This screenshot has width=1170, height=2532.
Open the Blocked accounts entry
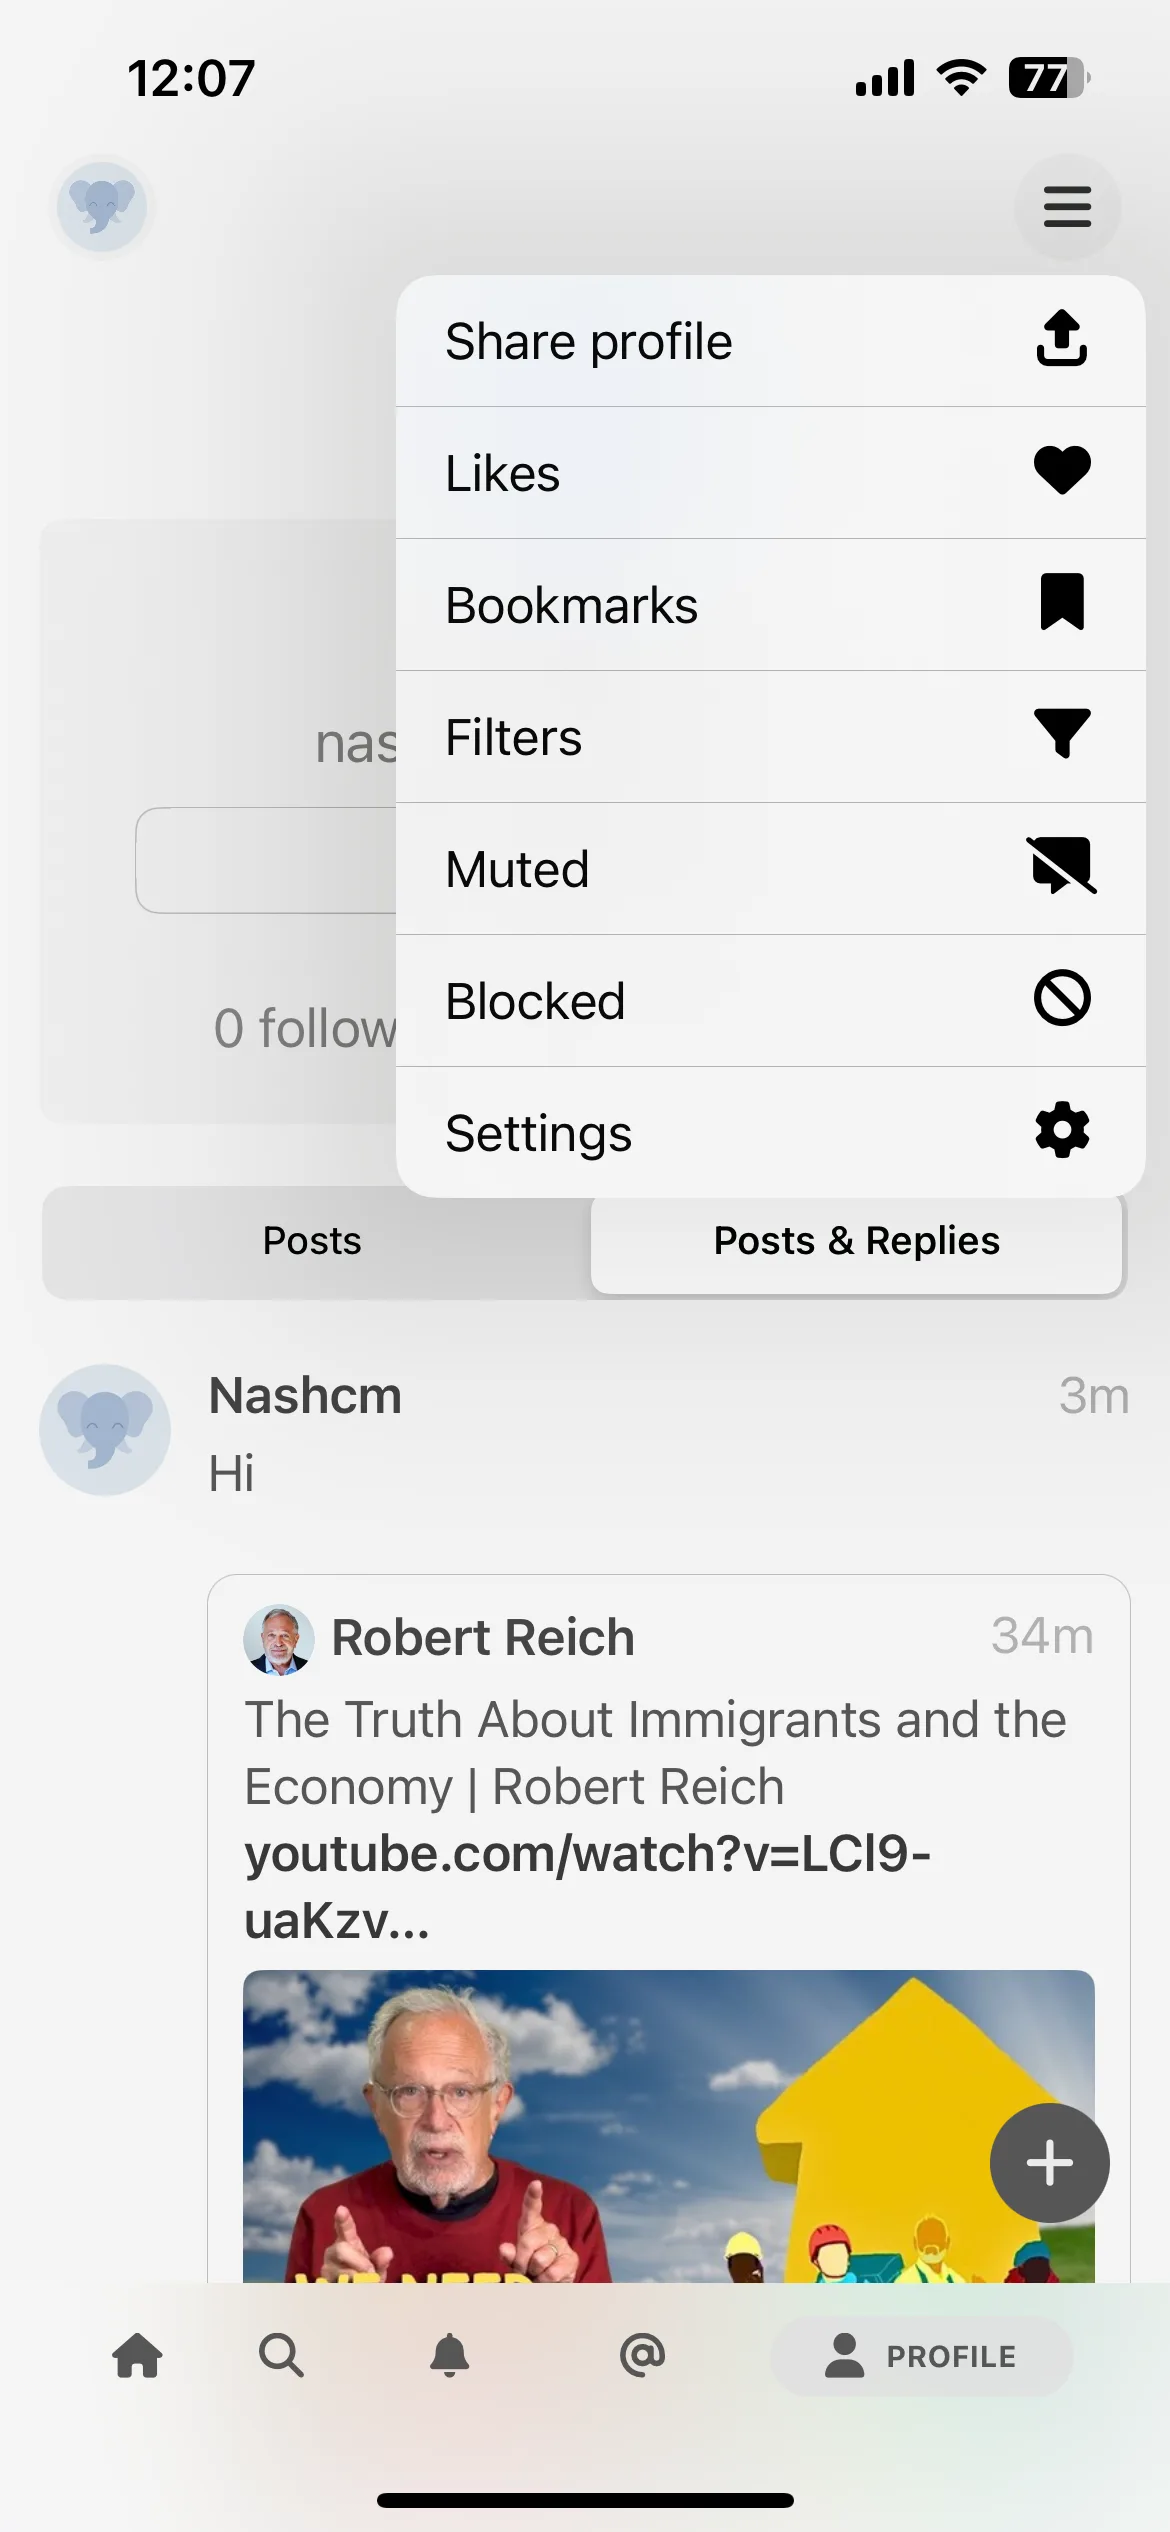pyautogui.click(x=770, y=1001)
